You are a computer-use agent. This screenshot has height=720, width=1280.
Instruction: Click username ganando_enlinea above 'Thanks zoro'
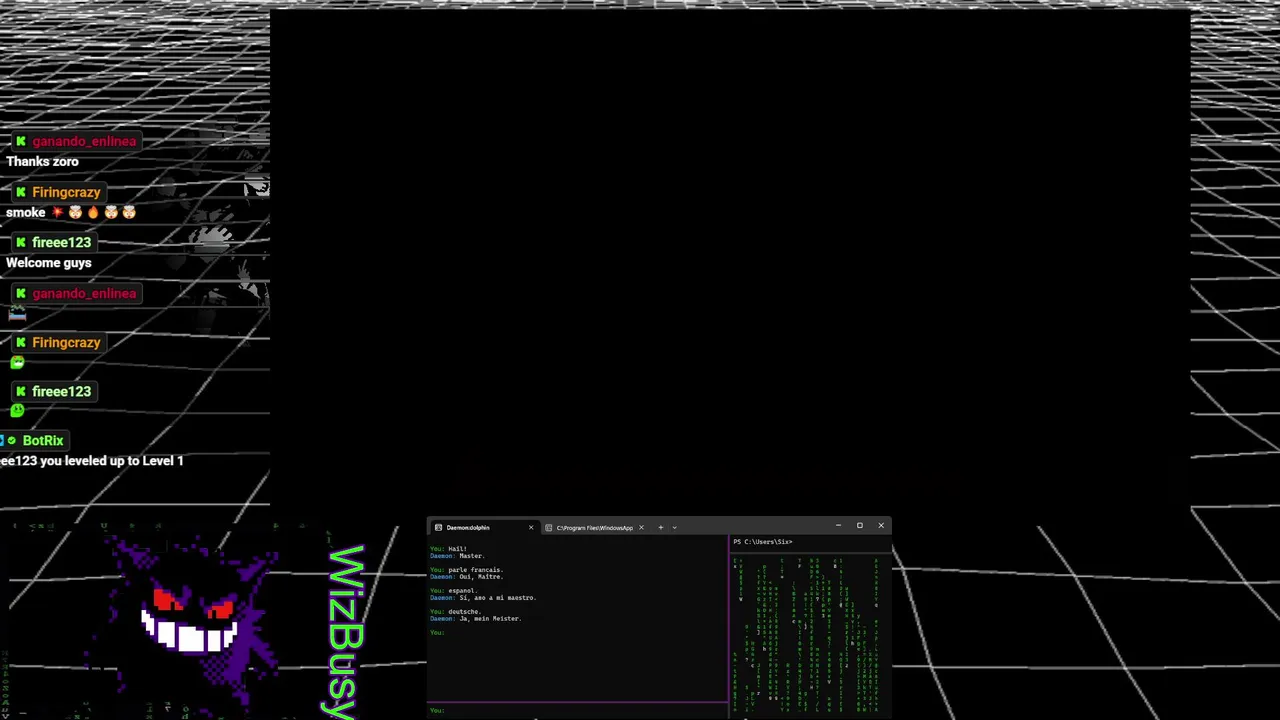84,141
